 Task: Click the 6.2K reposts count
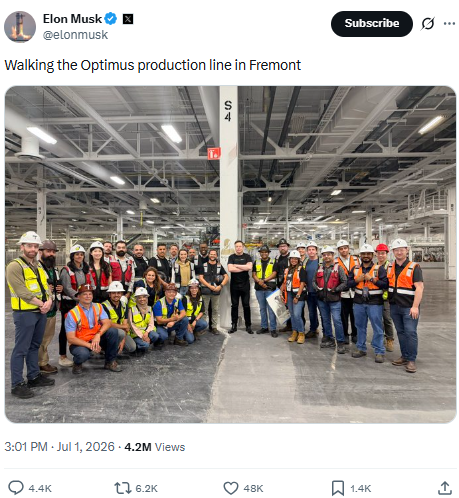pos(146,488)
